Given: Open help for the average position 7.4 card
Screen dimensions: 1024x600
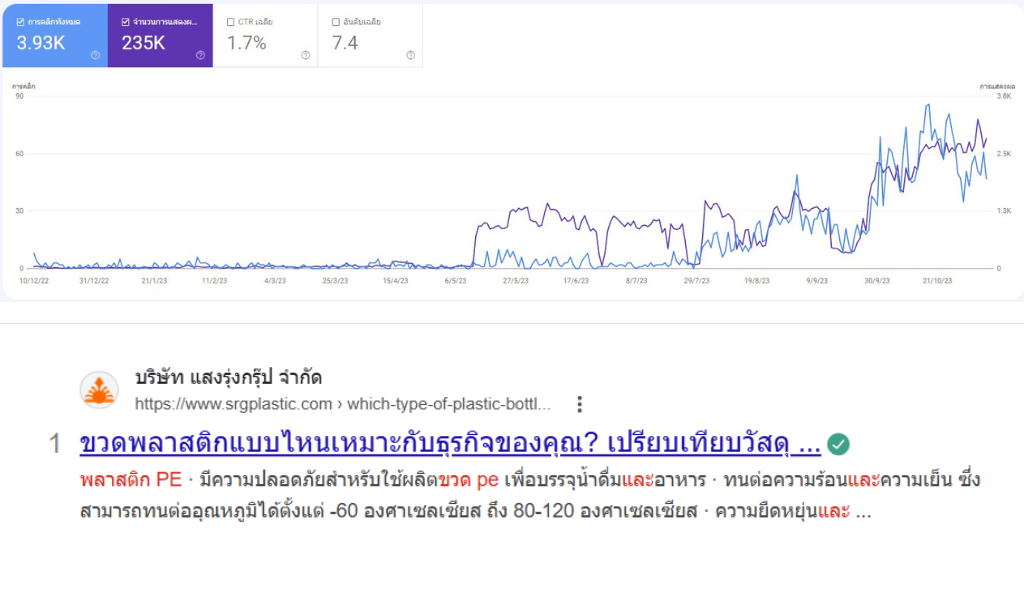Looking at the screenshot, I should point(409,54).
